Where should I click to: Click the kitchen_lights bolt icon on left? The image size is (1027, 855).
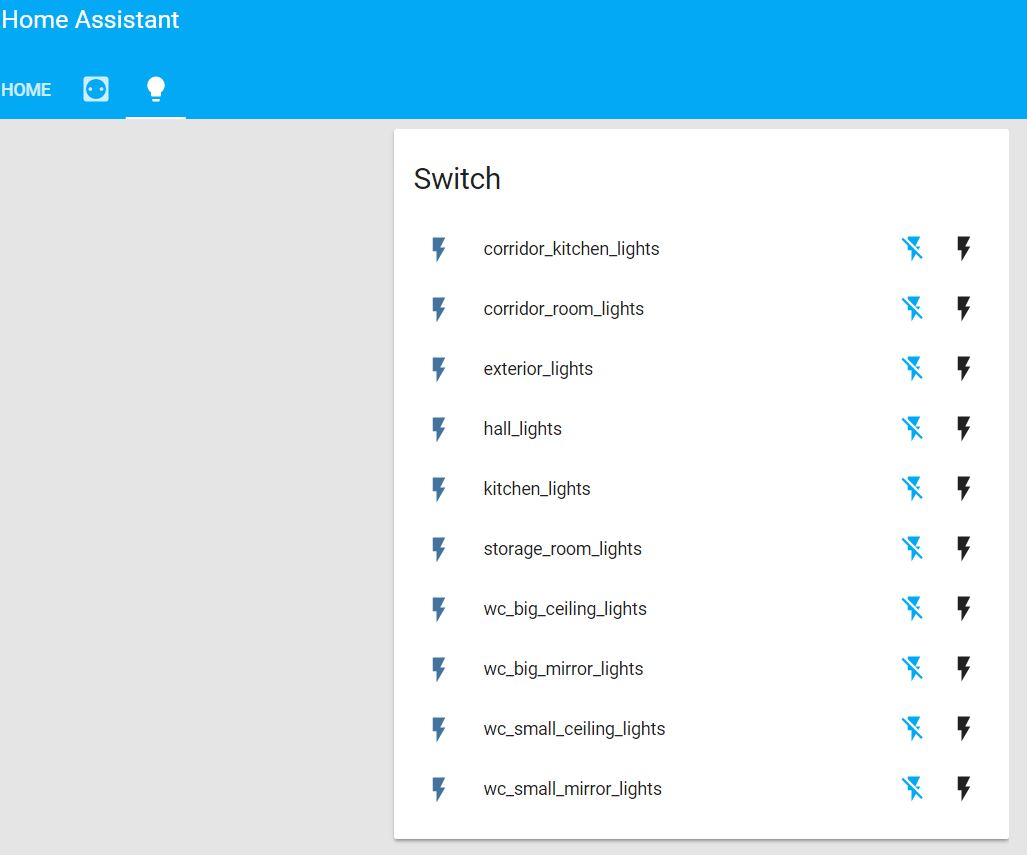click(438, 489)
